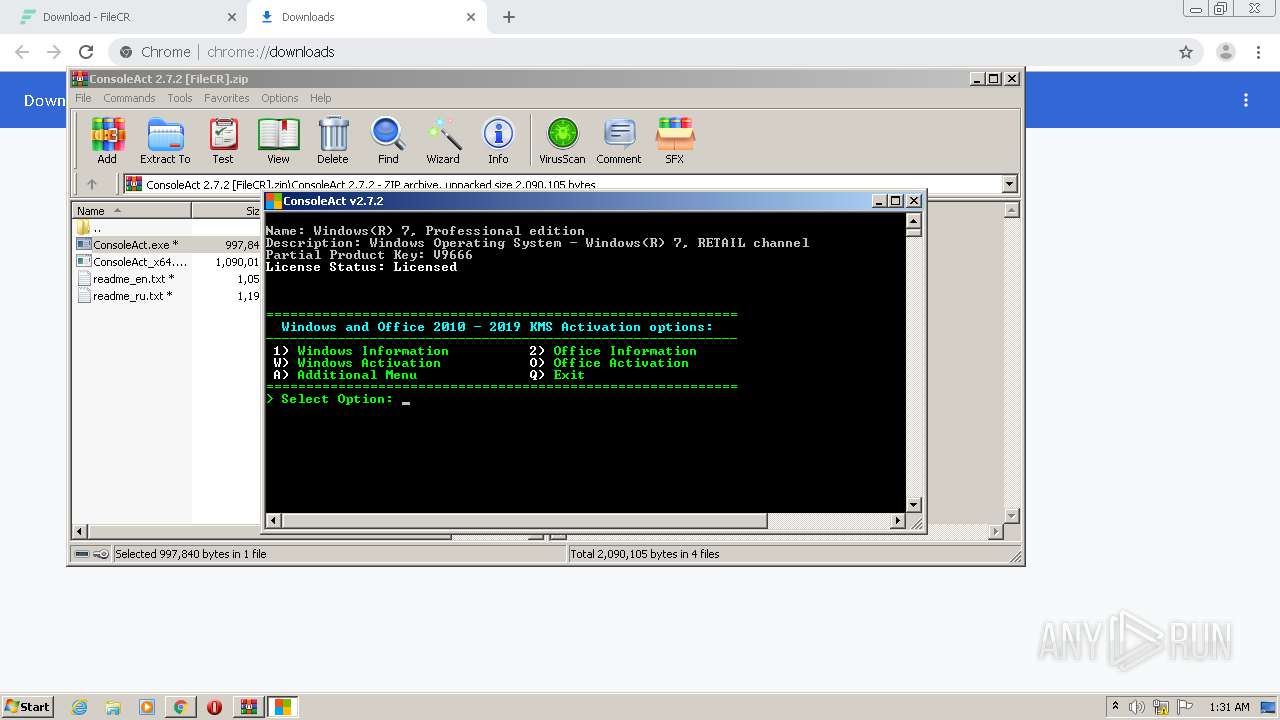Click the volume speaker tray icon

tap(1137, 707)
